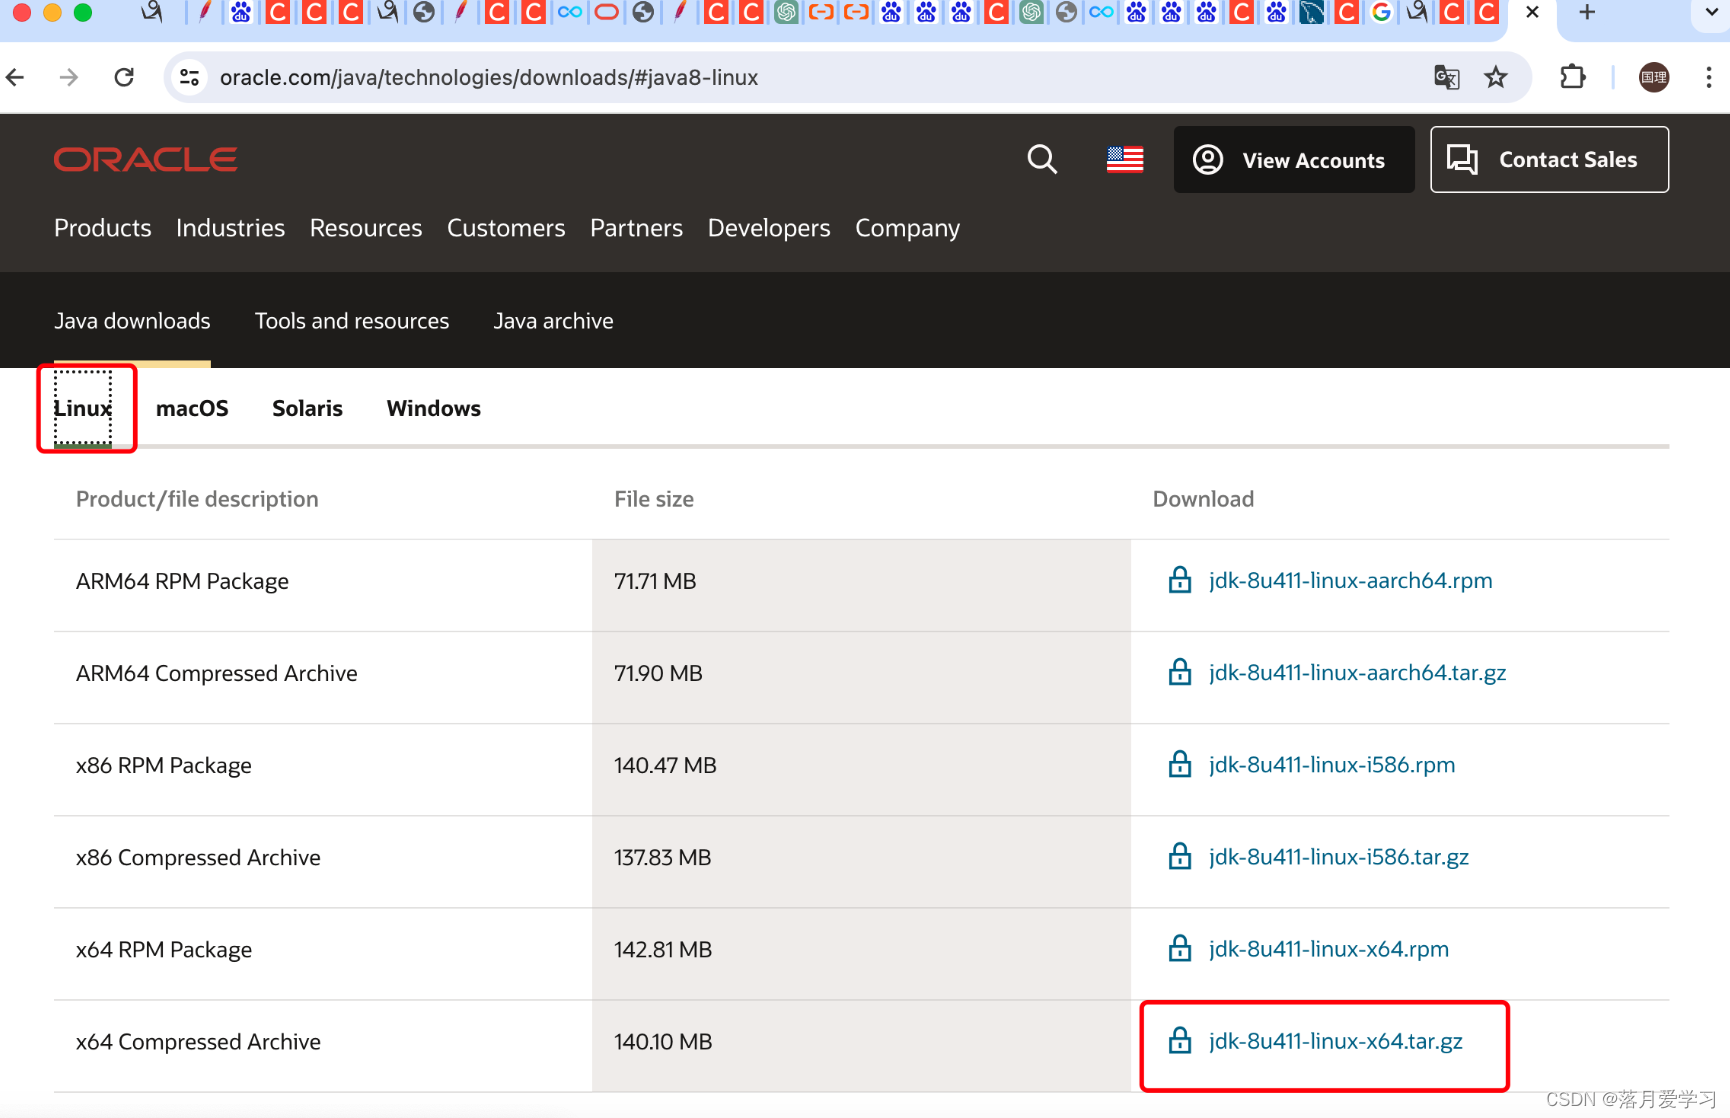The width and height of the screenshot is (1730, 1118).
Task: Select the Java archive tab
Action: [x=553, y=321]
